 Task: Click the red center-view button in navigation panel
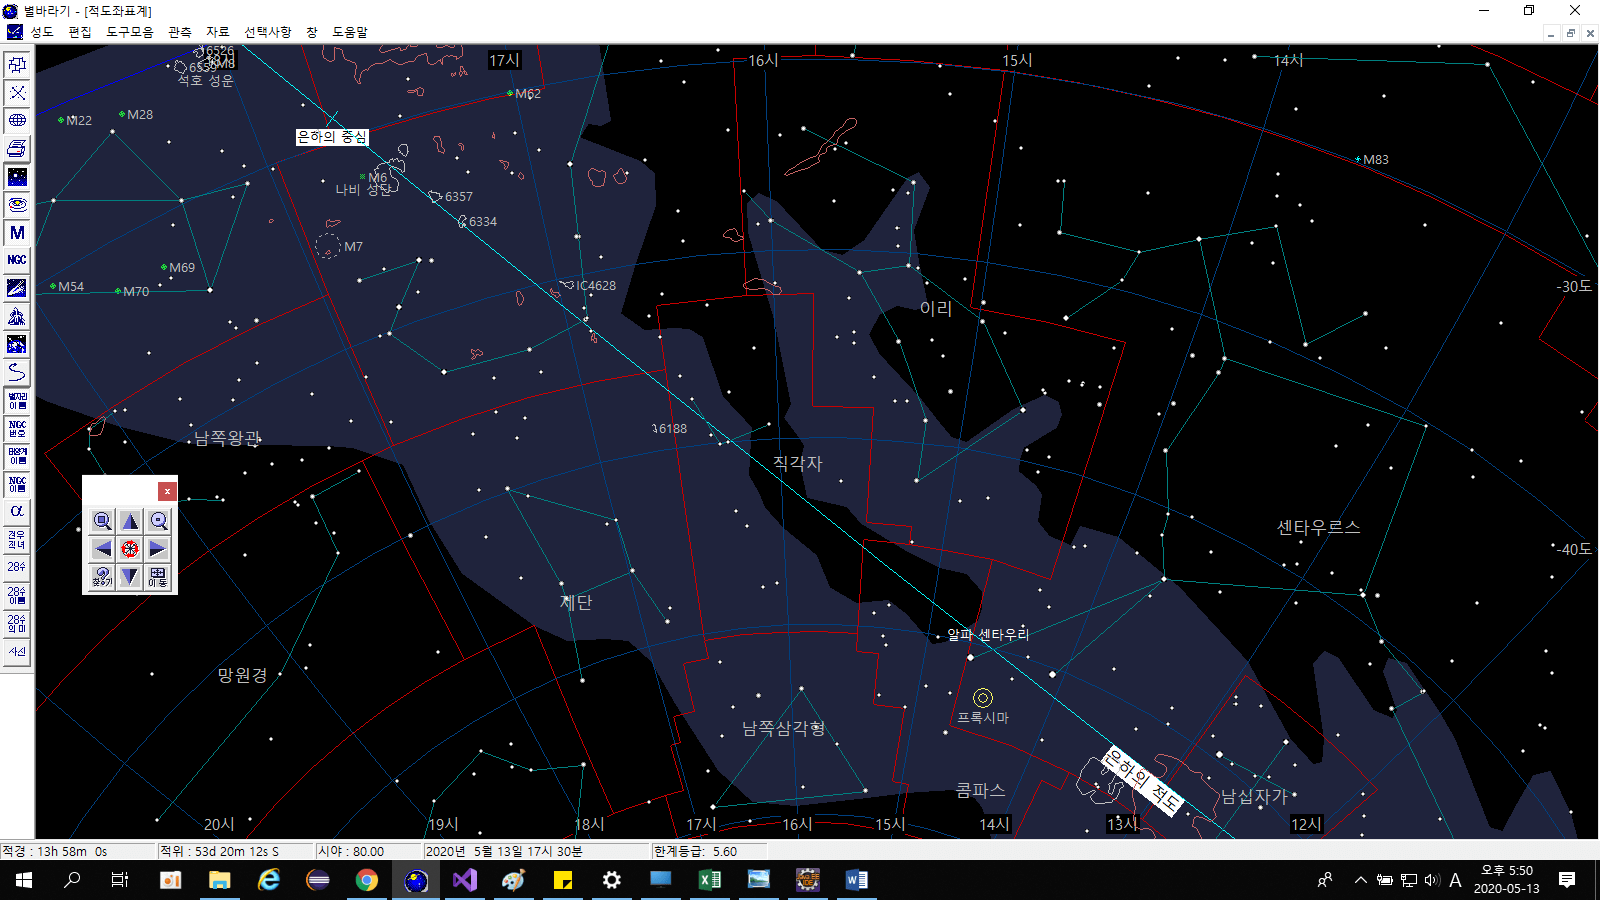click(130, 549)
